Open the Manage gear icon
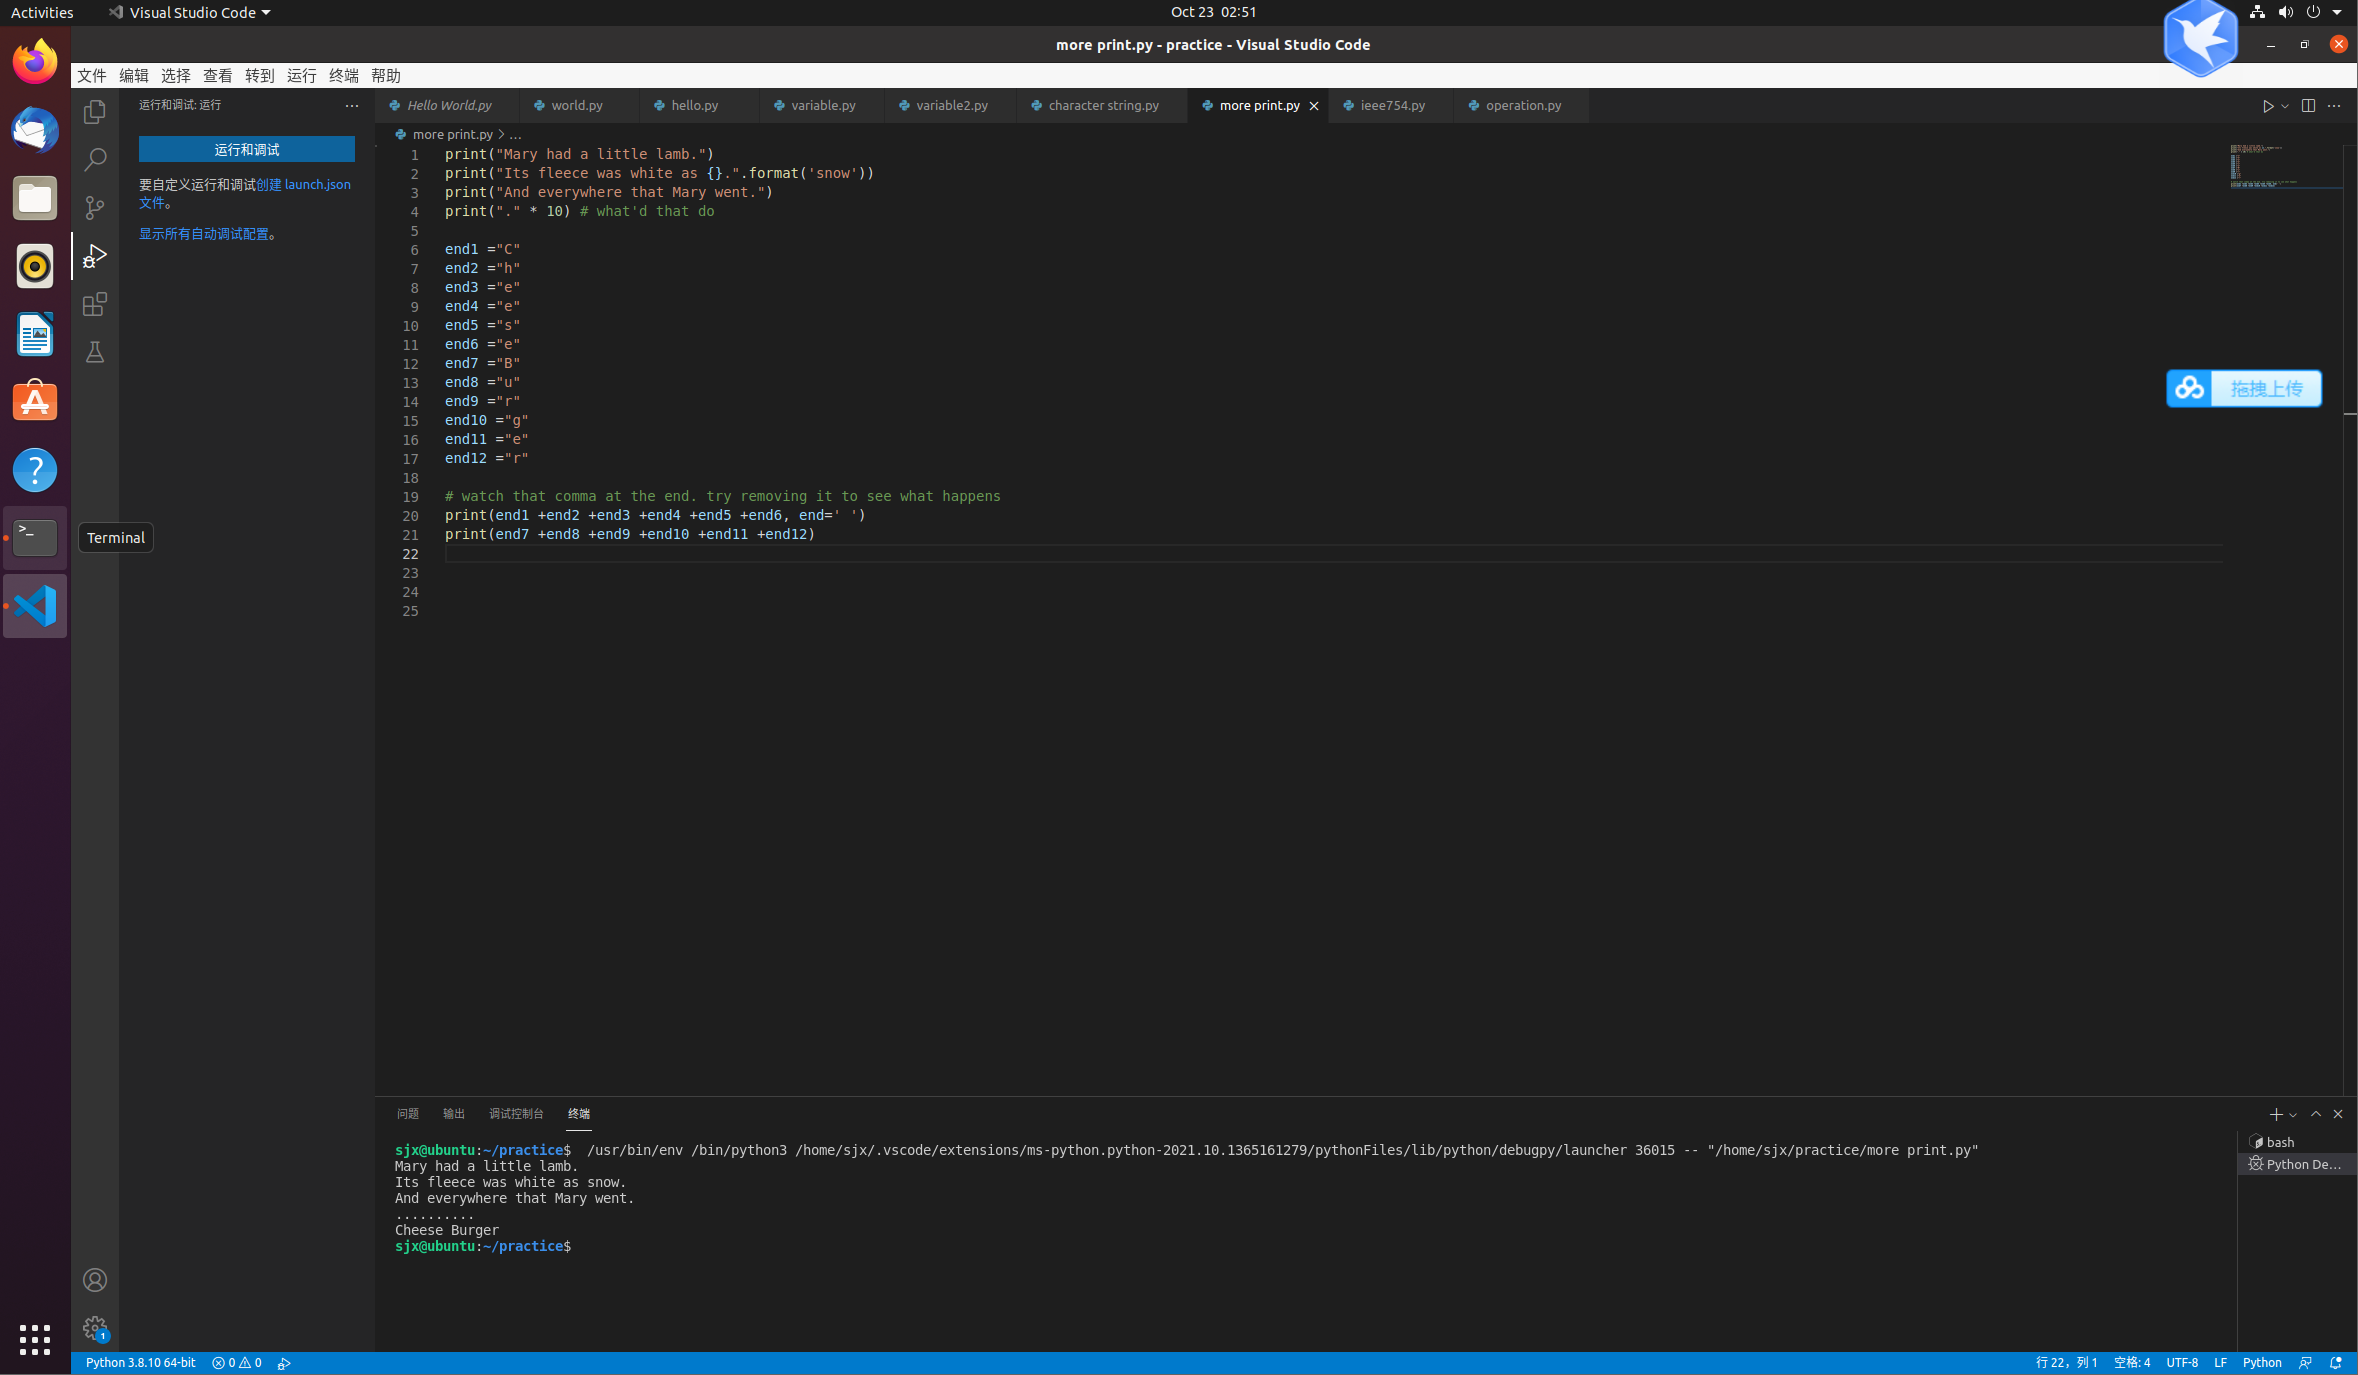 coord(95,1328)
